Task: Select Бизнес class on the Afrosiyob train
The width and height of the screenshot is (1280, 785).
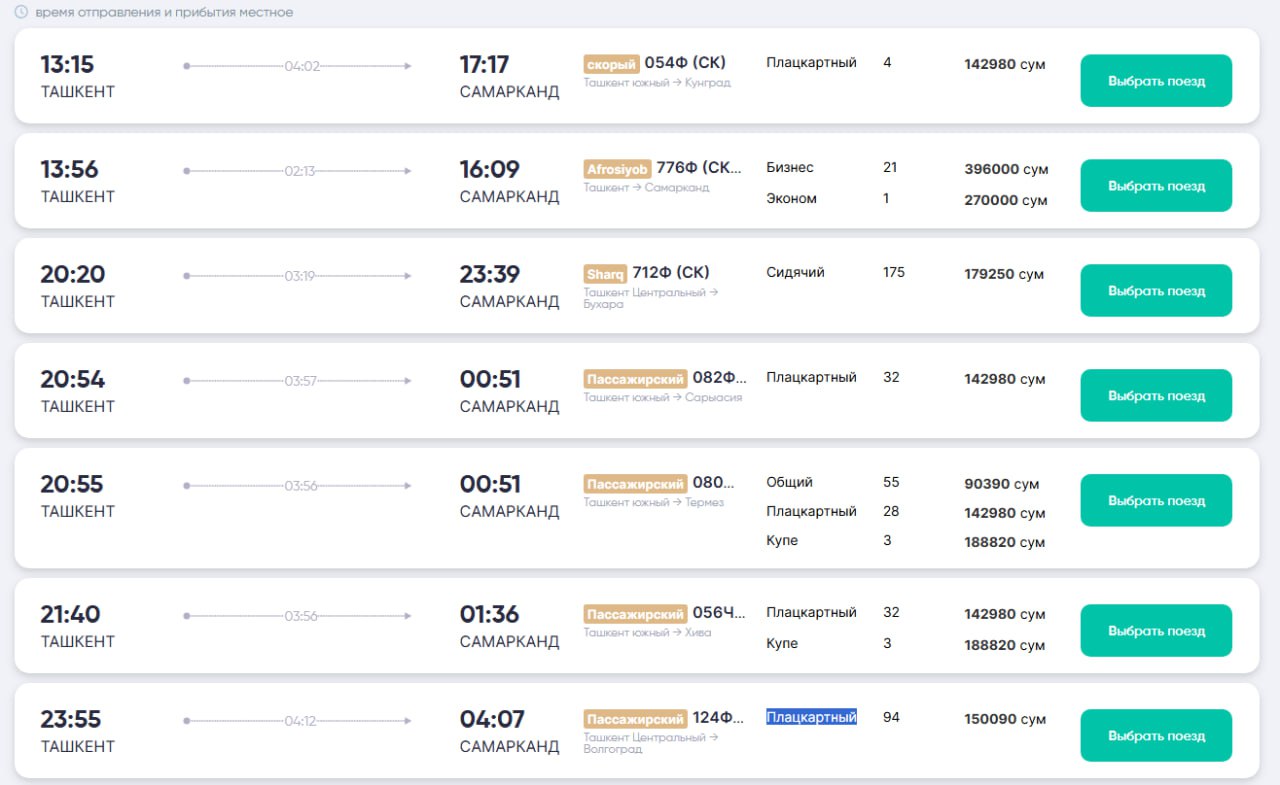Action: pyautogui.click(x=790, y=168)
